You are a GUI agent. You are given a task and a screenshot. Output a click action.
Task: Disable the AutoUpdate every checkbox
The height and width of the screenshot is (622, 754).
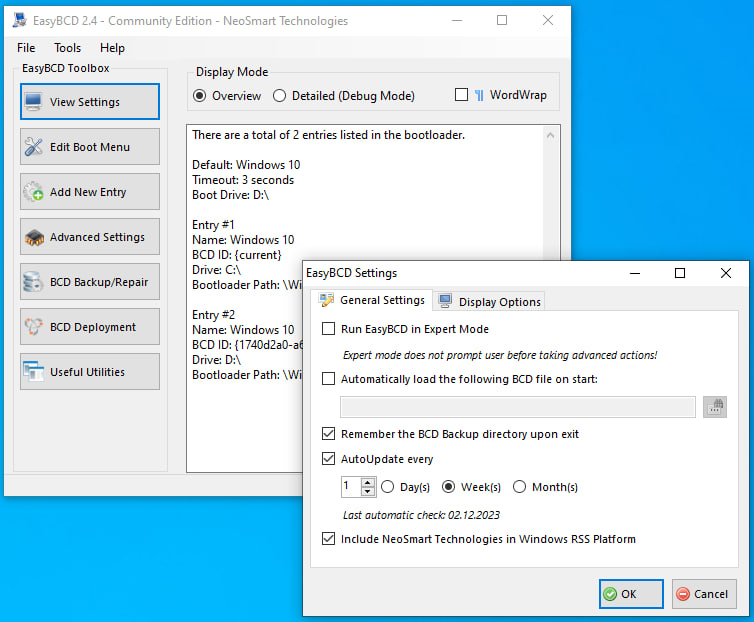click(x=328, y=459)
